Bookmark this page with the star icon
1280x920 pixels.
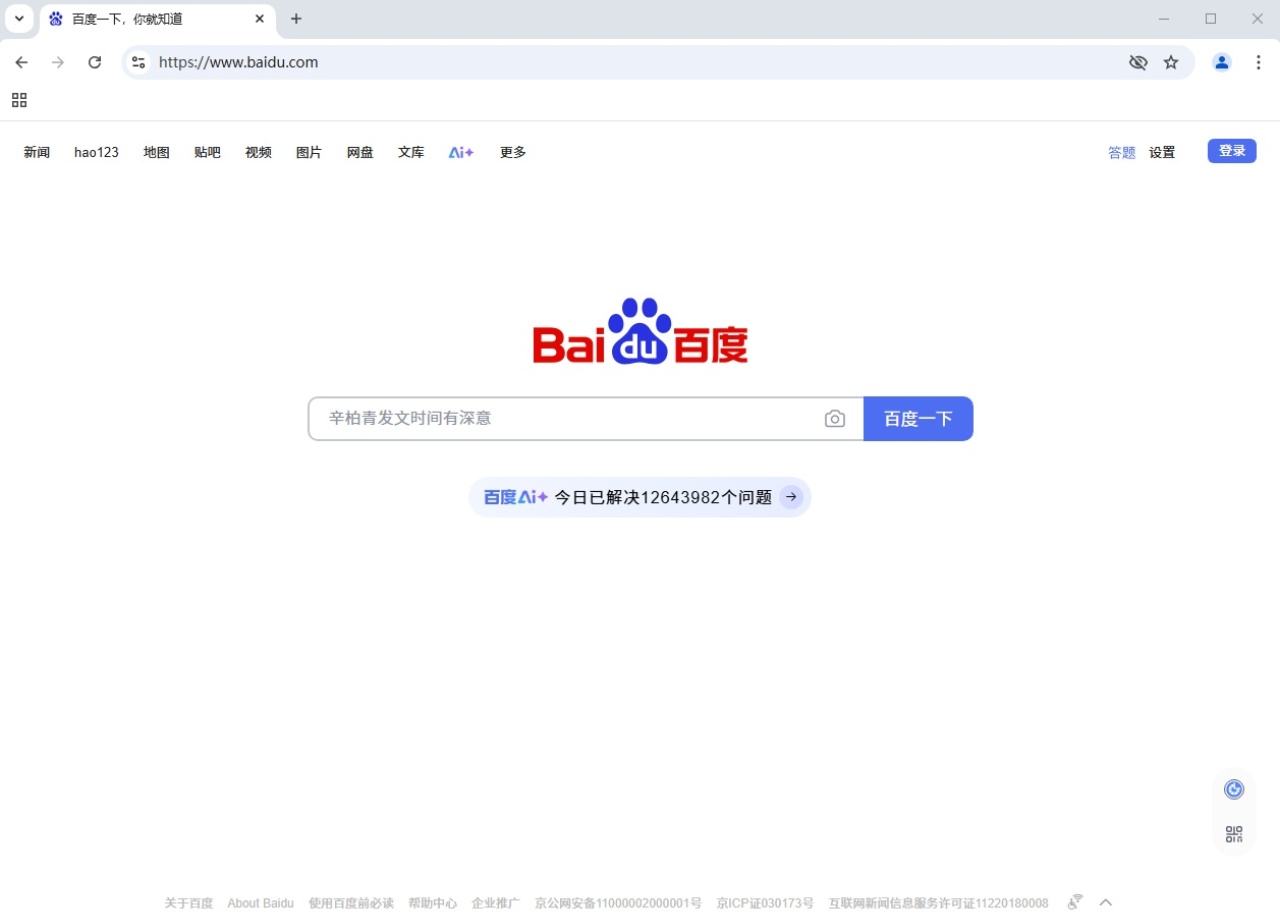[1171, 62]
